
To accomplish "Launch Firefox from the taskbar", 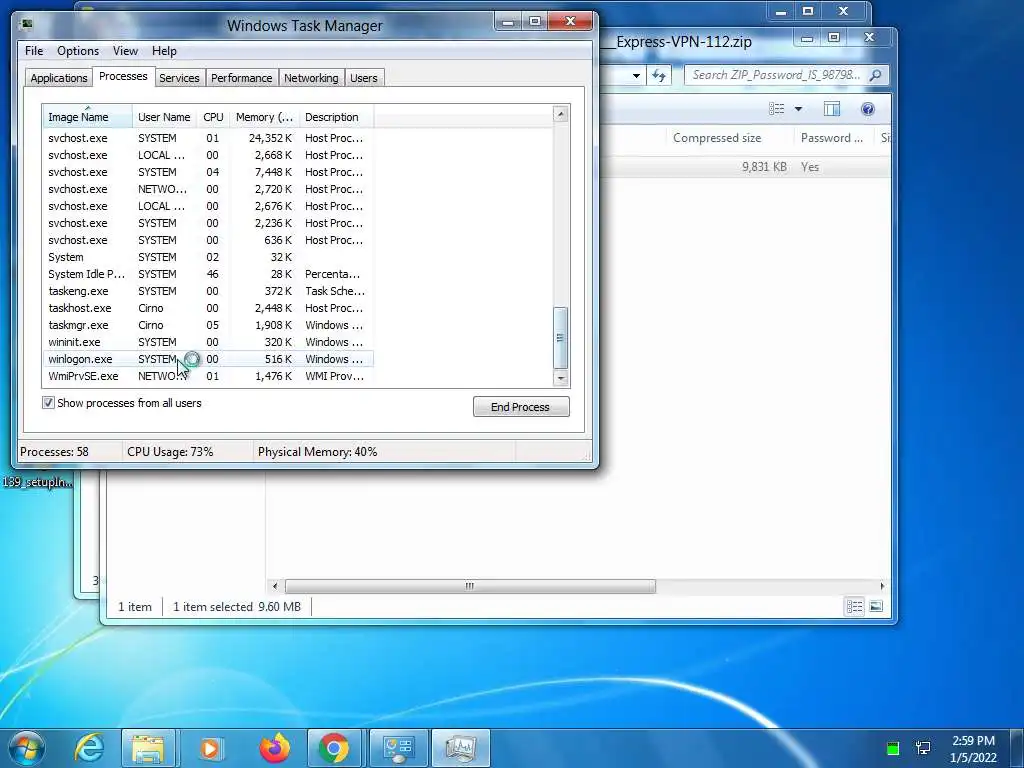I will pyautogui.click(x=274, y=748).
